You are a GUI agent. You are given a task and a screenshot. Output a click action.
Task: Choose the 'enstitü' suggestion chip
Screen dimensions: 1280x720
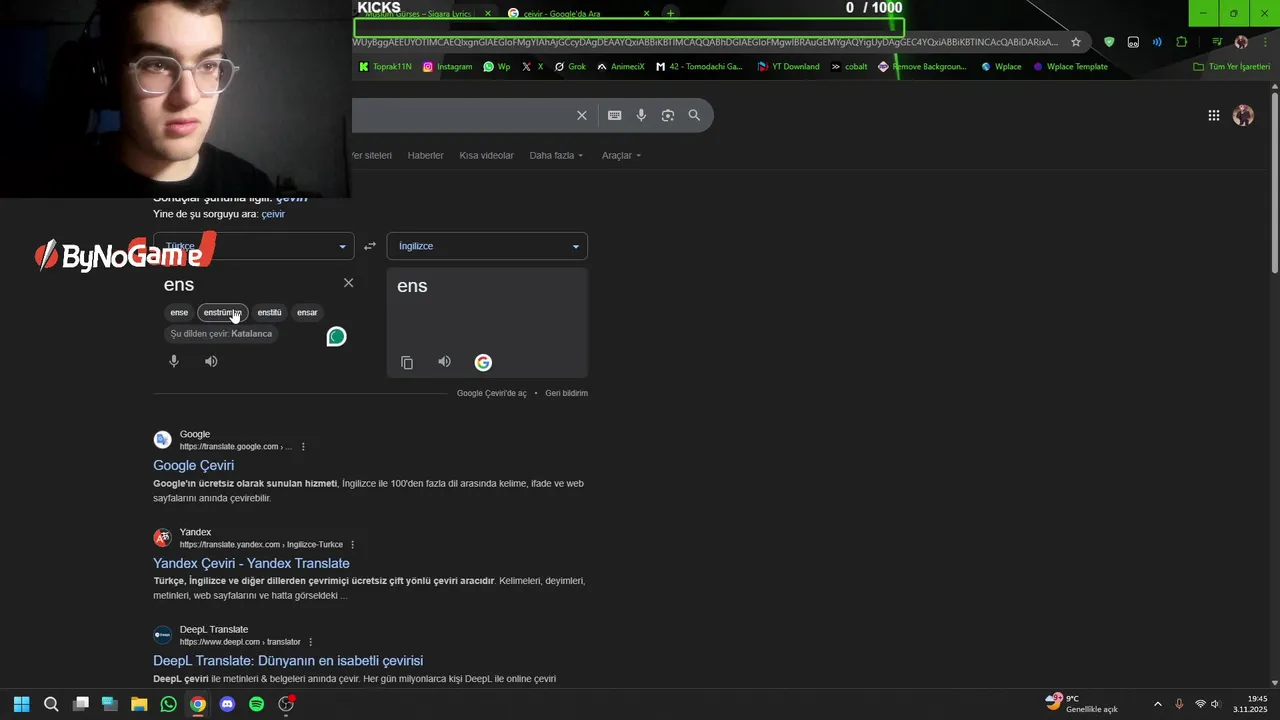coord(269,312)
